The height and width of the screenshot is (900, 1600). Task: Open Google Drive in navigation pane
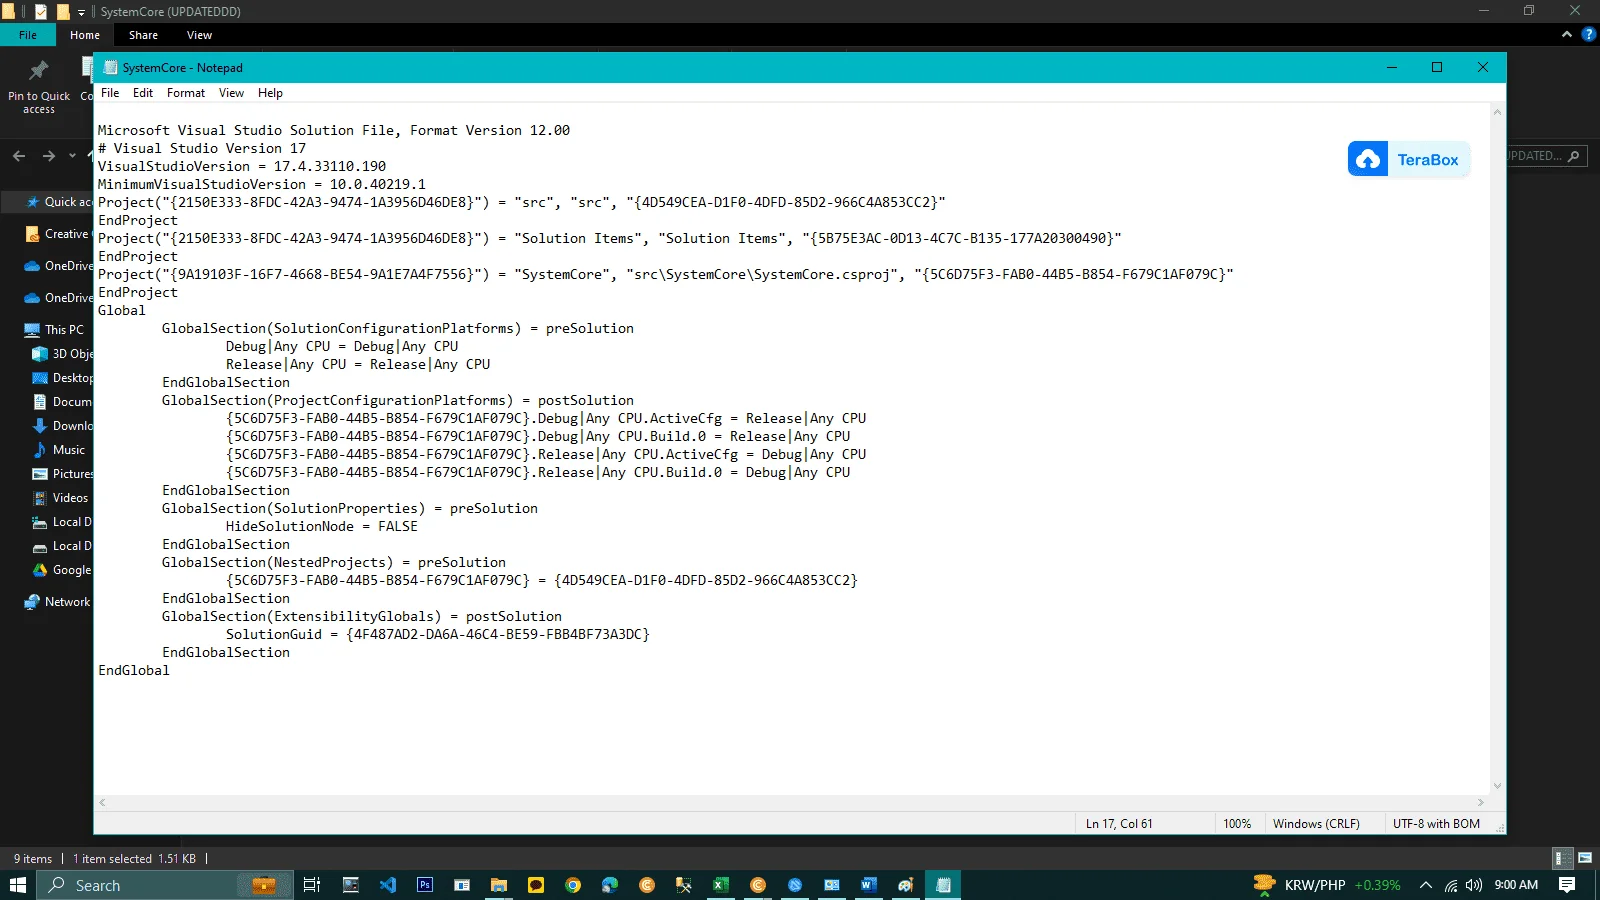[62, 570]
